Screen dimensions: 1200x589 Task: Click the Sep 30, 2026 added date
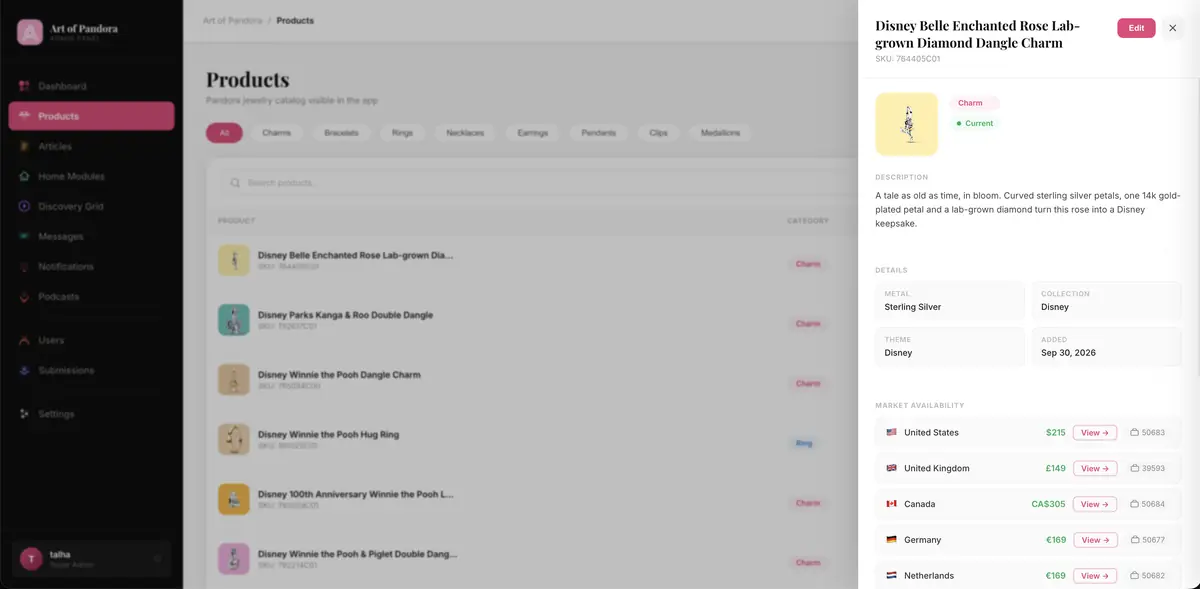[1069, 353]
